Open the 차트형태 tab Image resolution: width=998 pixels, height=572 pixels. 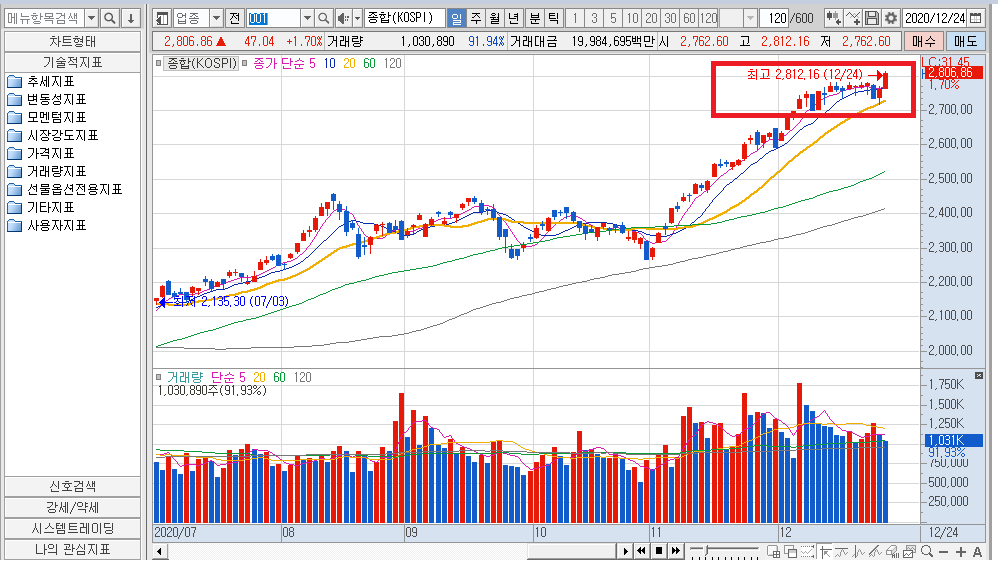(73, 41)
